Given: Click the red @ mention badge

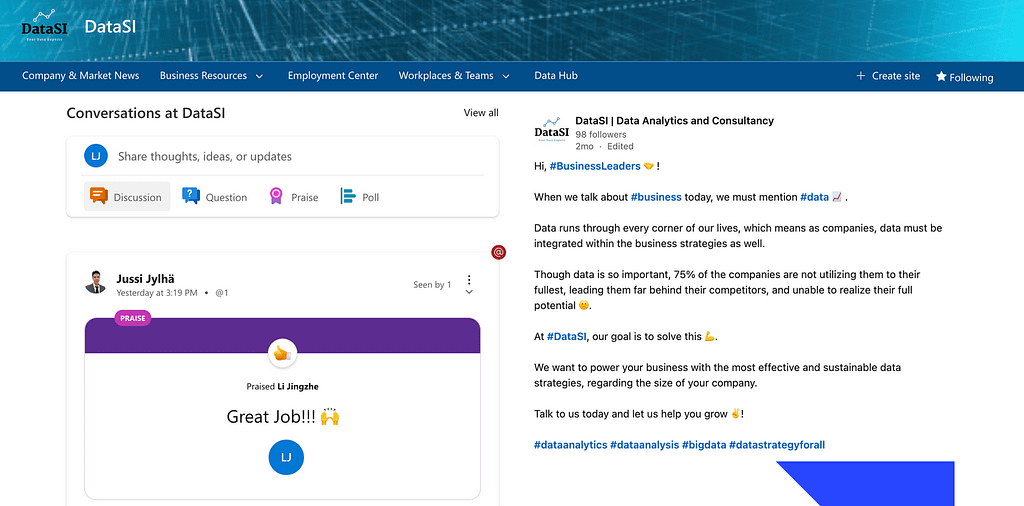Looking at the screenshot, I should pos(498,252).
